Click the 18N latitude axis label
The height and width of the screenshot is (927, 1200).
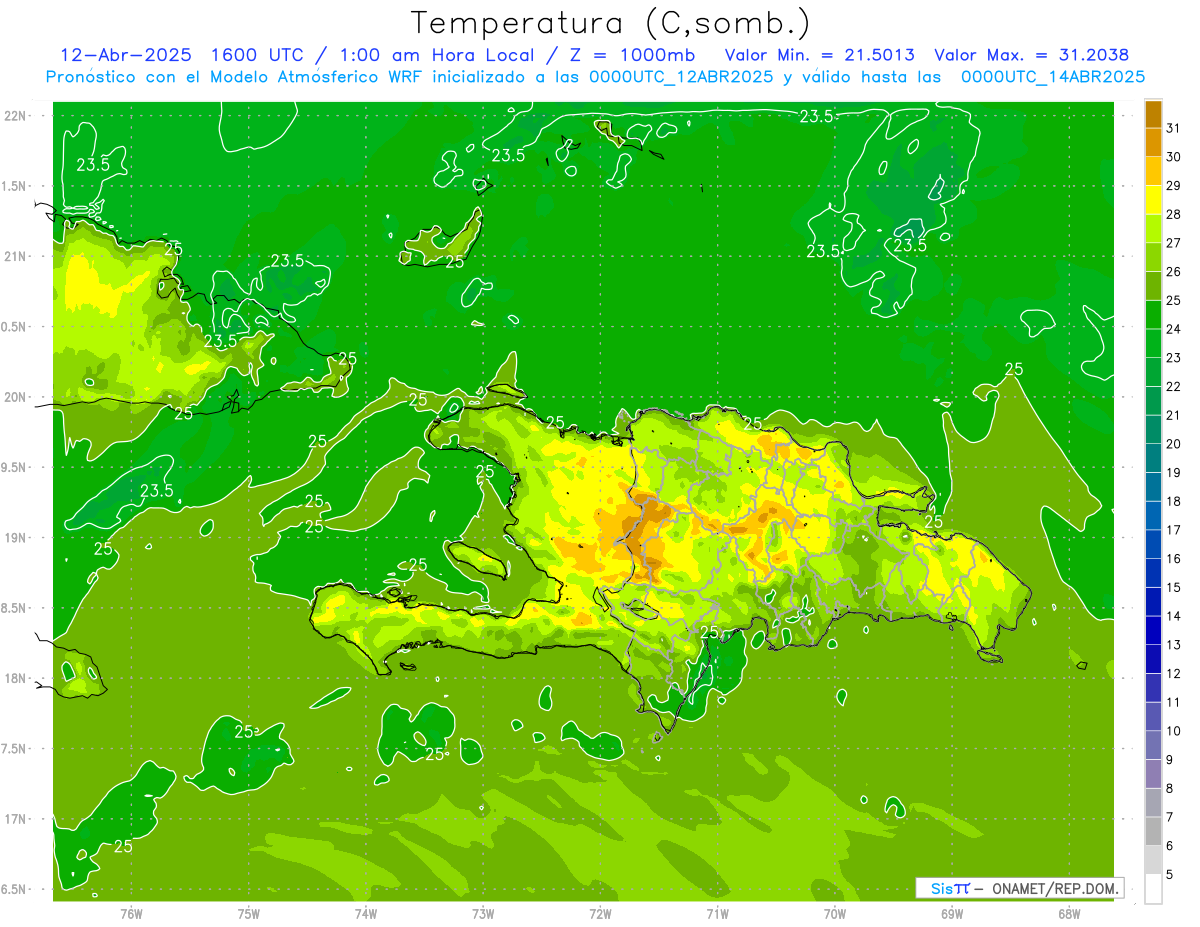17,678
